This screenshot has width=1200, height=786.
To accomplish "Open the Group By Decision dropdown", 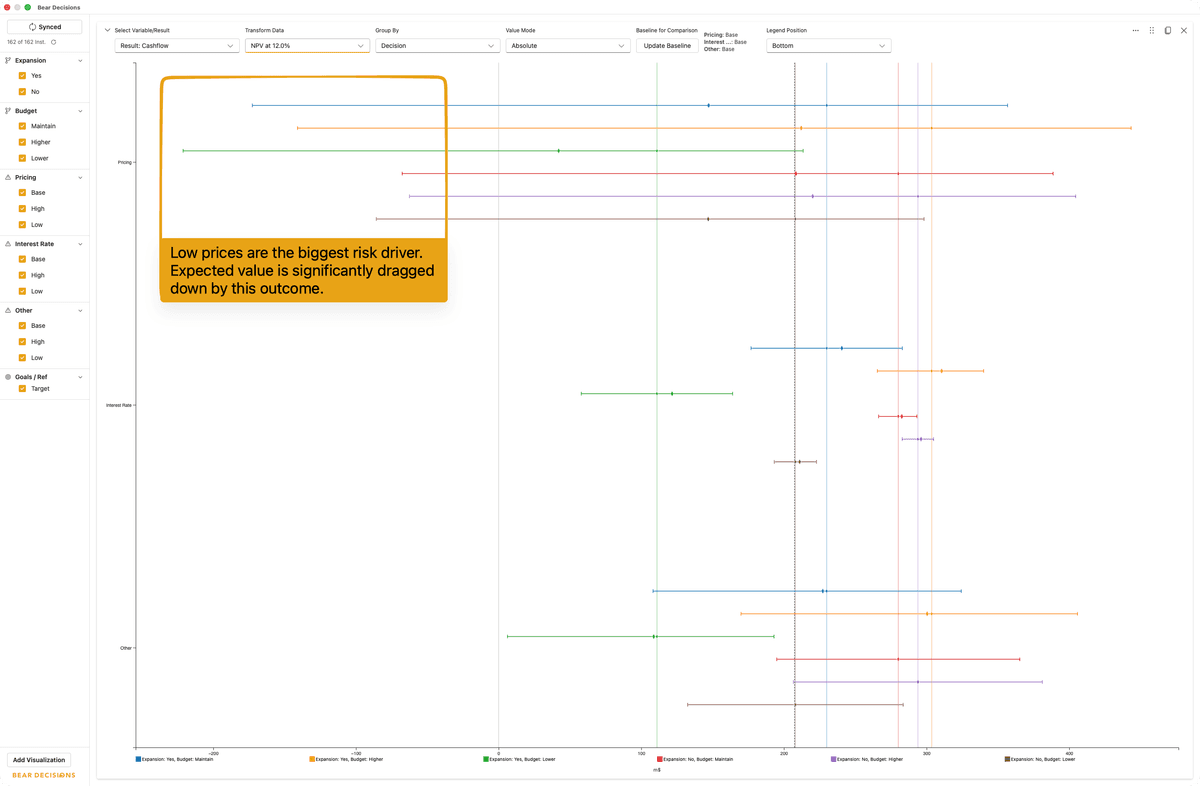I will point(437,46).
